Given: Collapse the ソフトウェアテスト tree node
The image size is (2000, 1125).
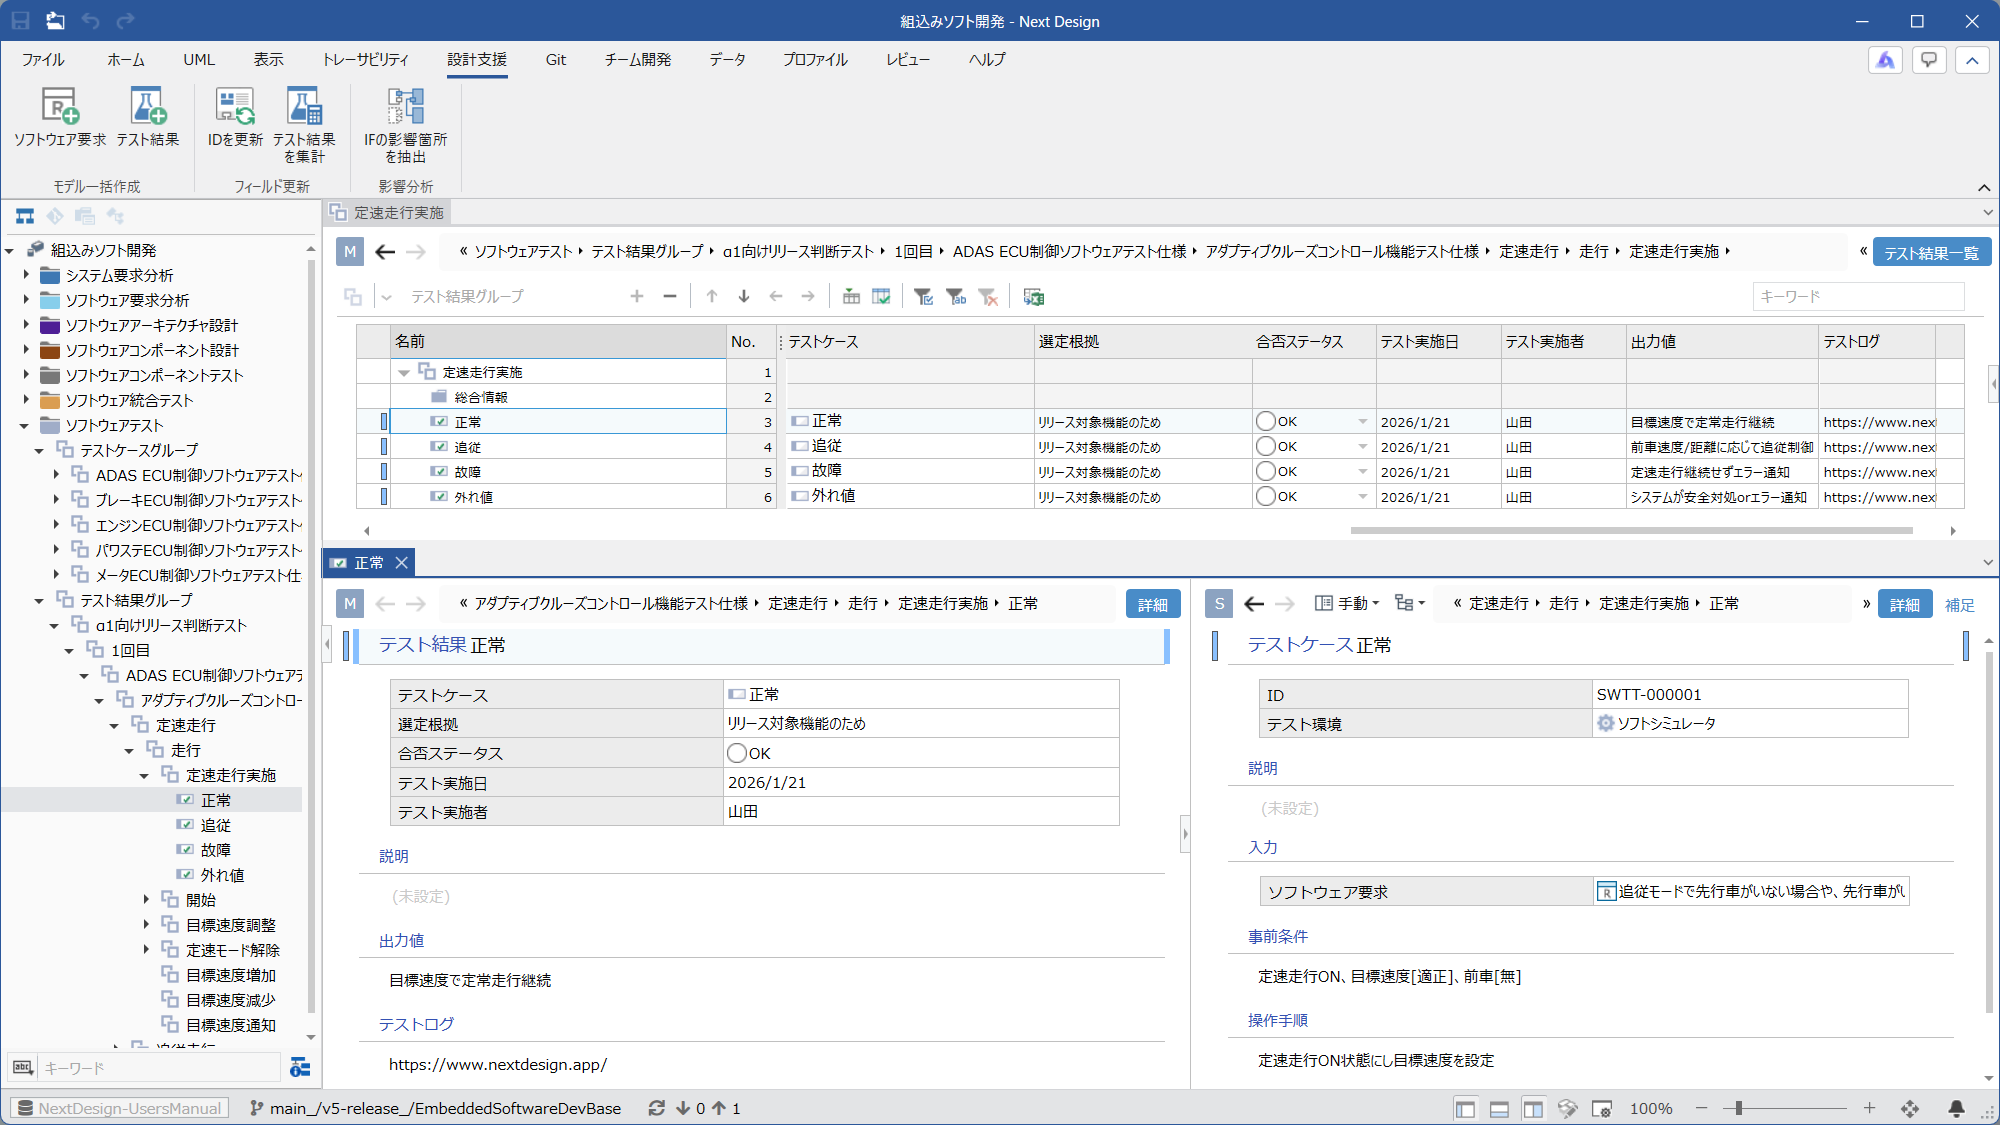Looking at the screenshot, I should pos(26,425).
